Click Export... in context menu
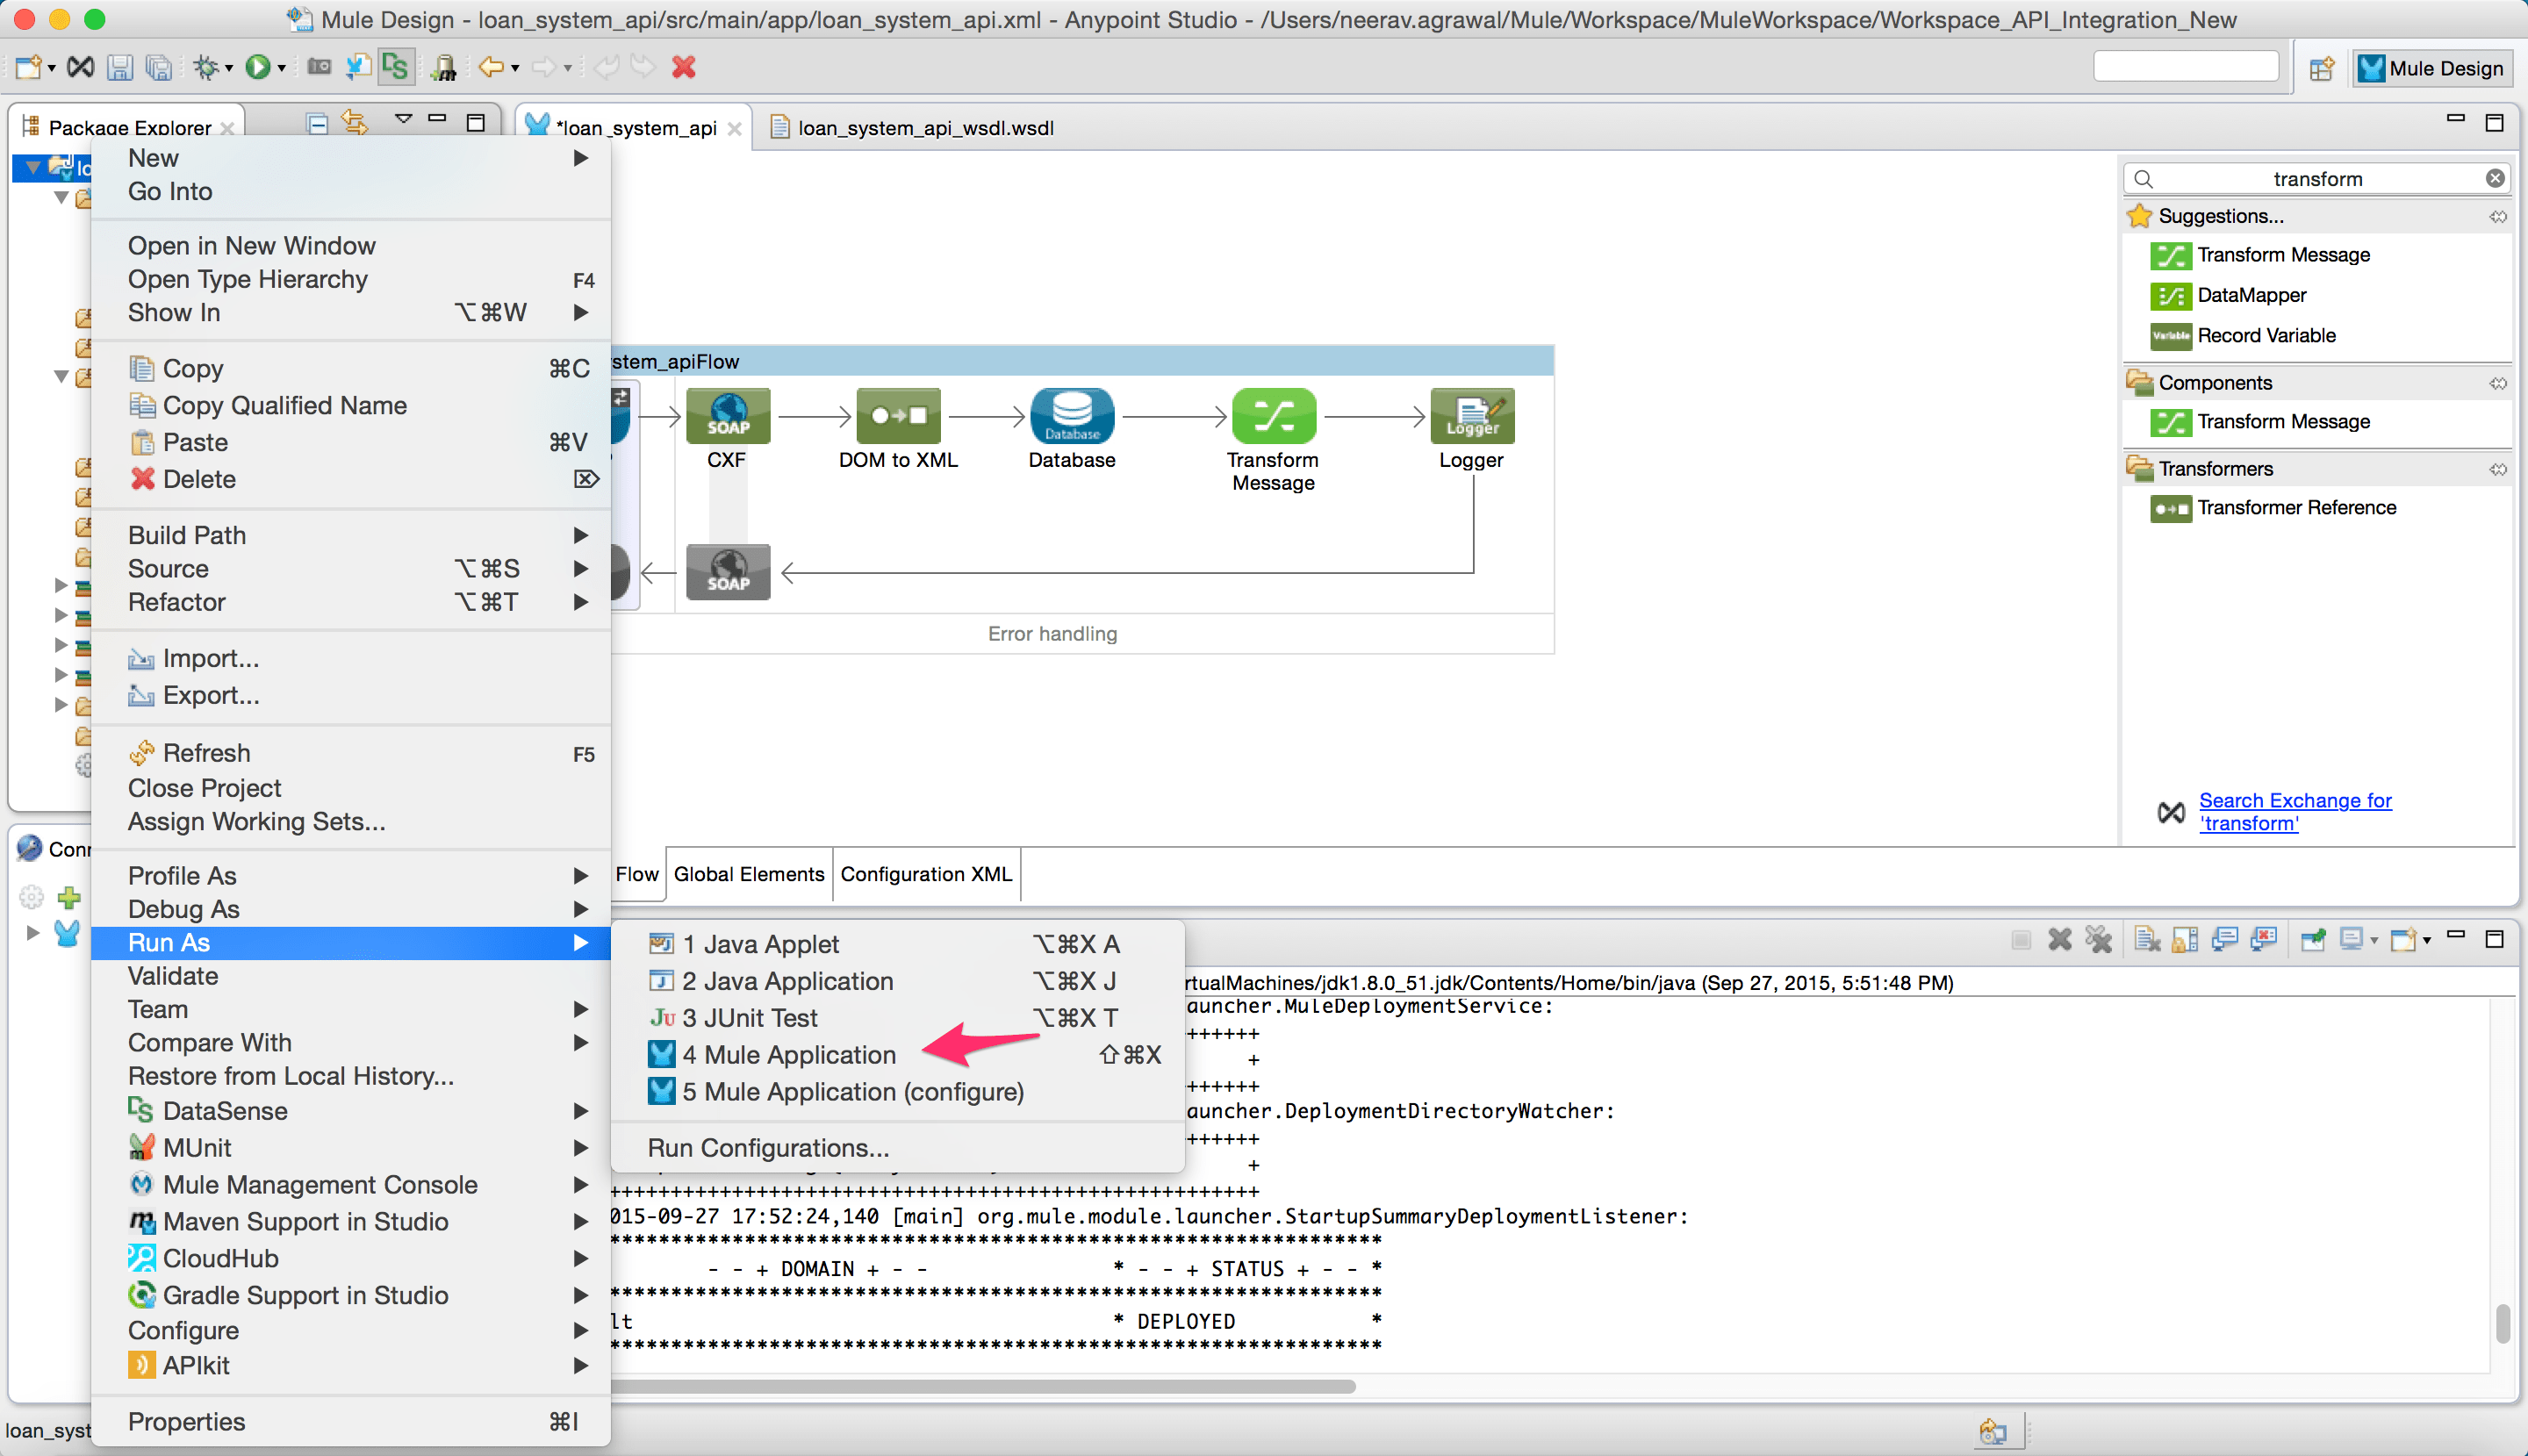The image size is (2528, 1456). point(350,694)
